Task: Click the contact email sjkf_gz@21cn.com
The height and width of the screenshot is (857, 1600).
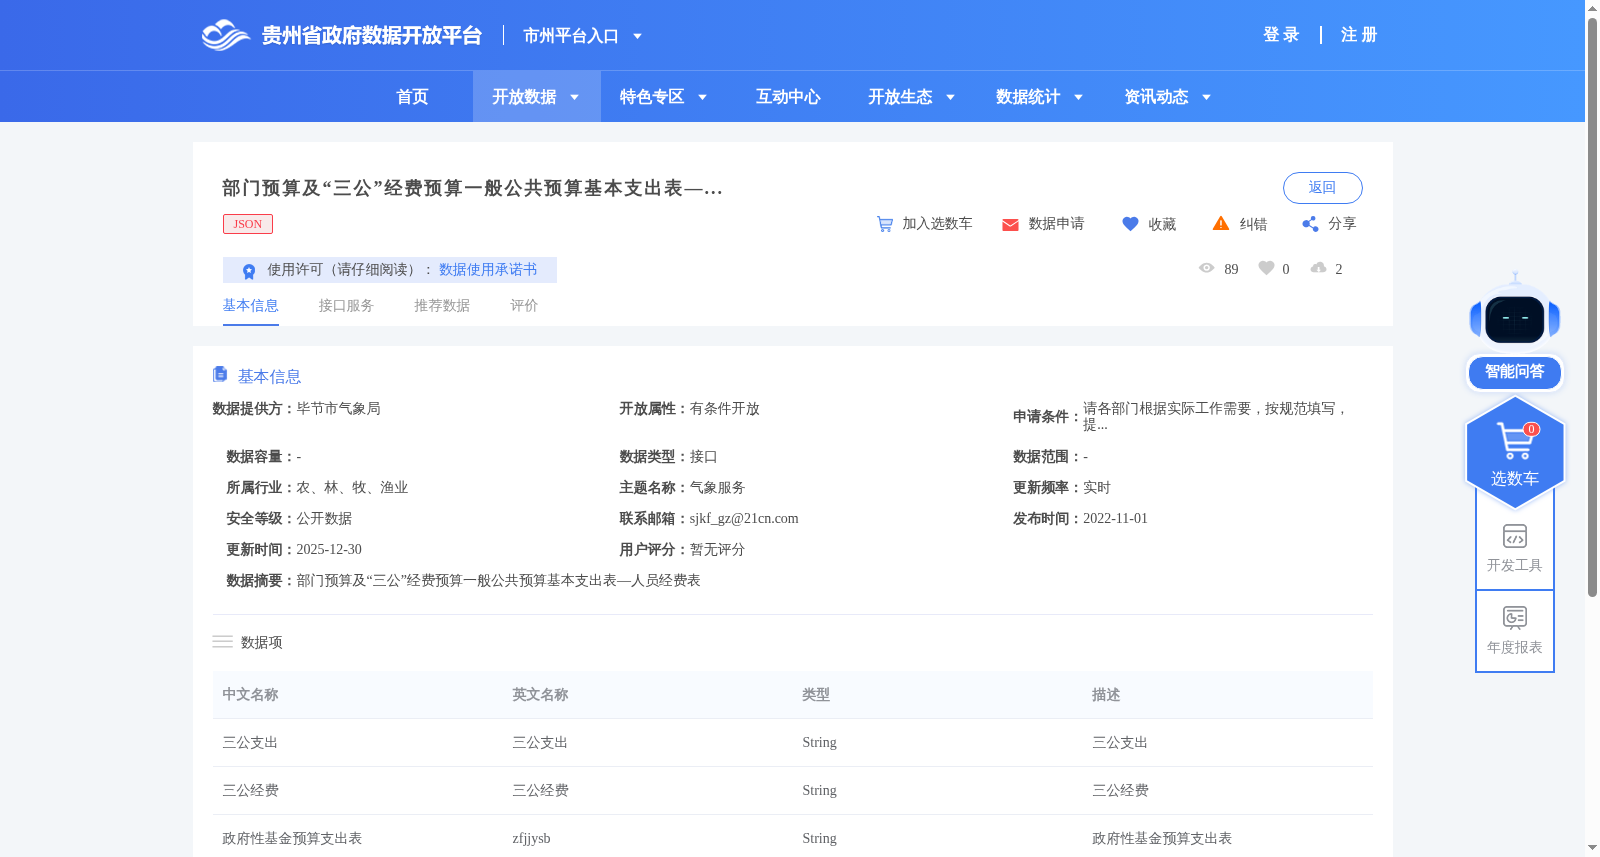Action: coord(744,519)
